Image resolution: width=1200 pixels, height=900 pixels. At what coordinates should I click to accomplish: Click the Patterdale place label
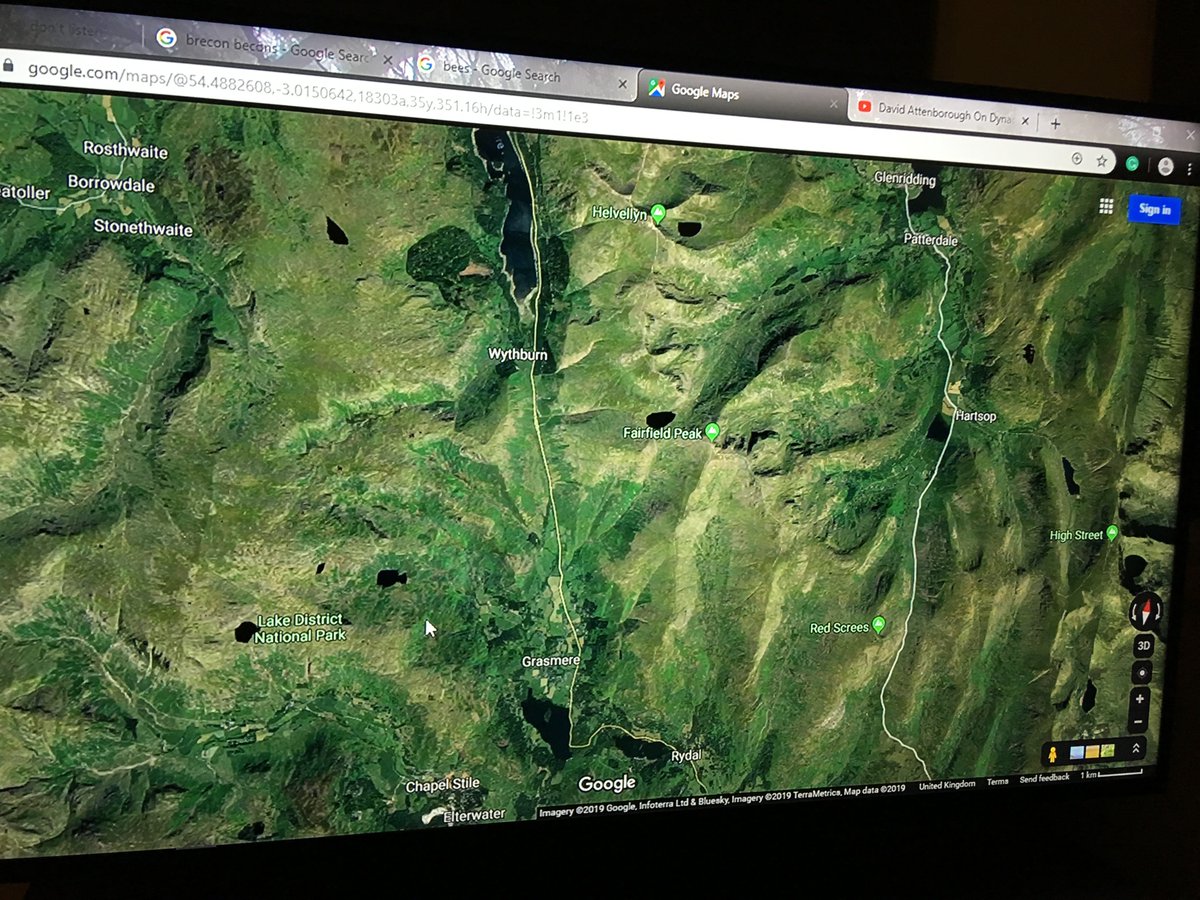(930, 239)
